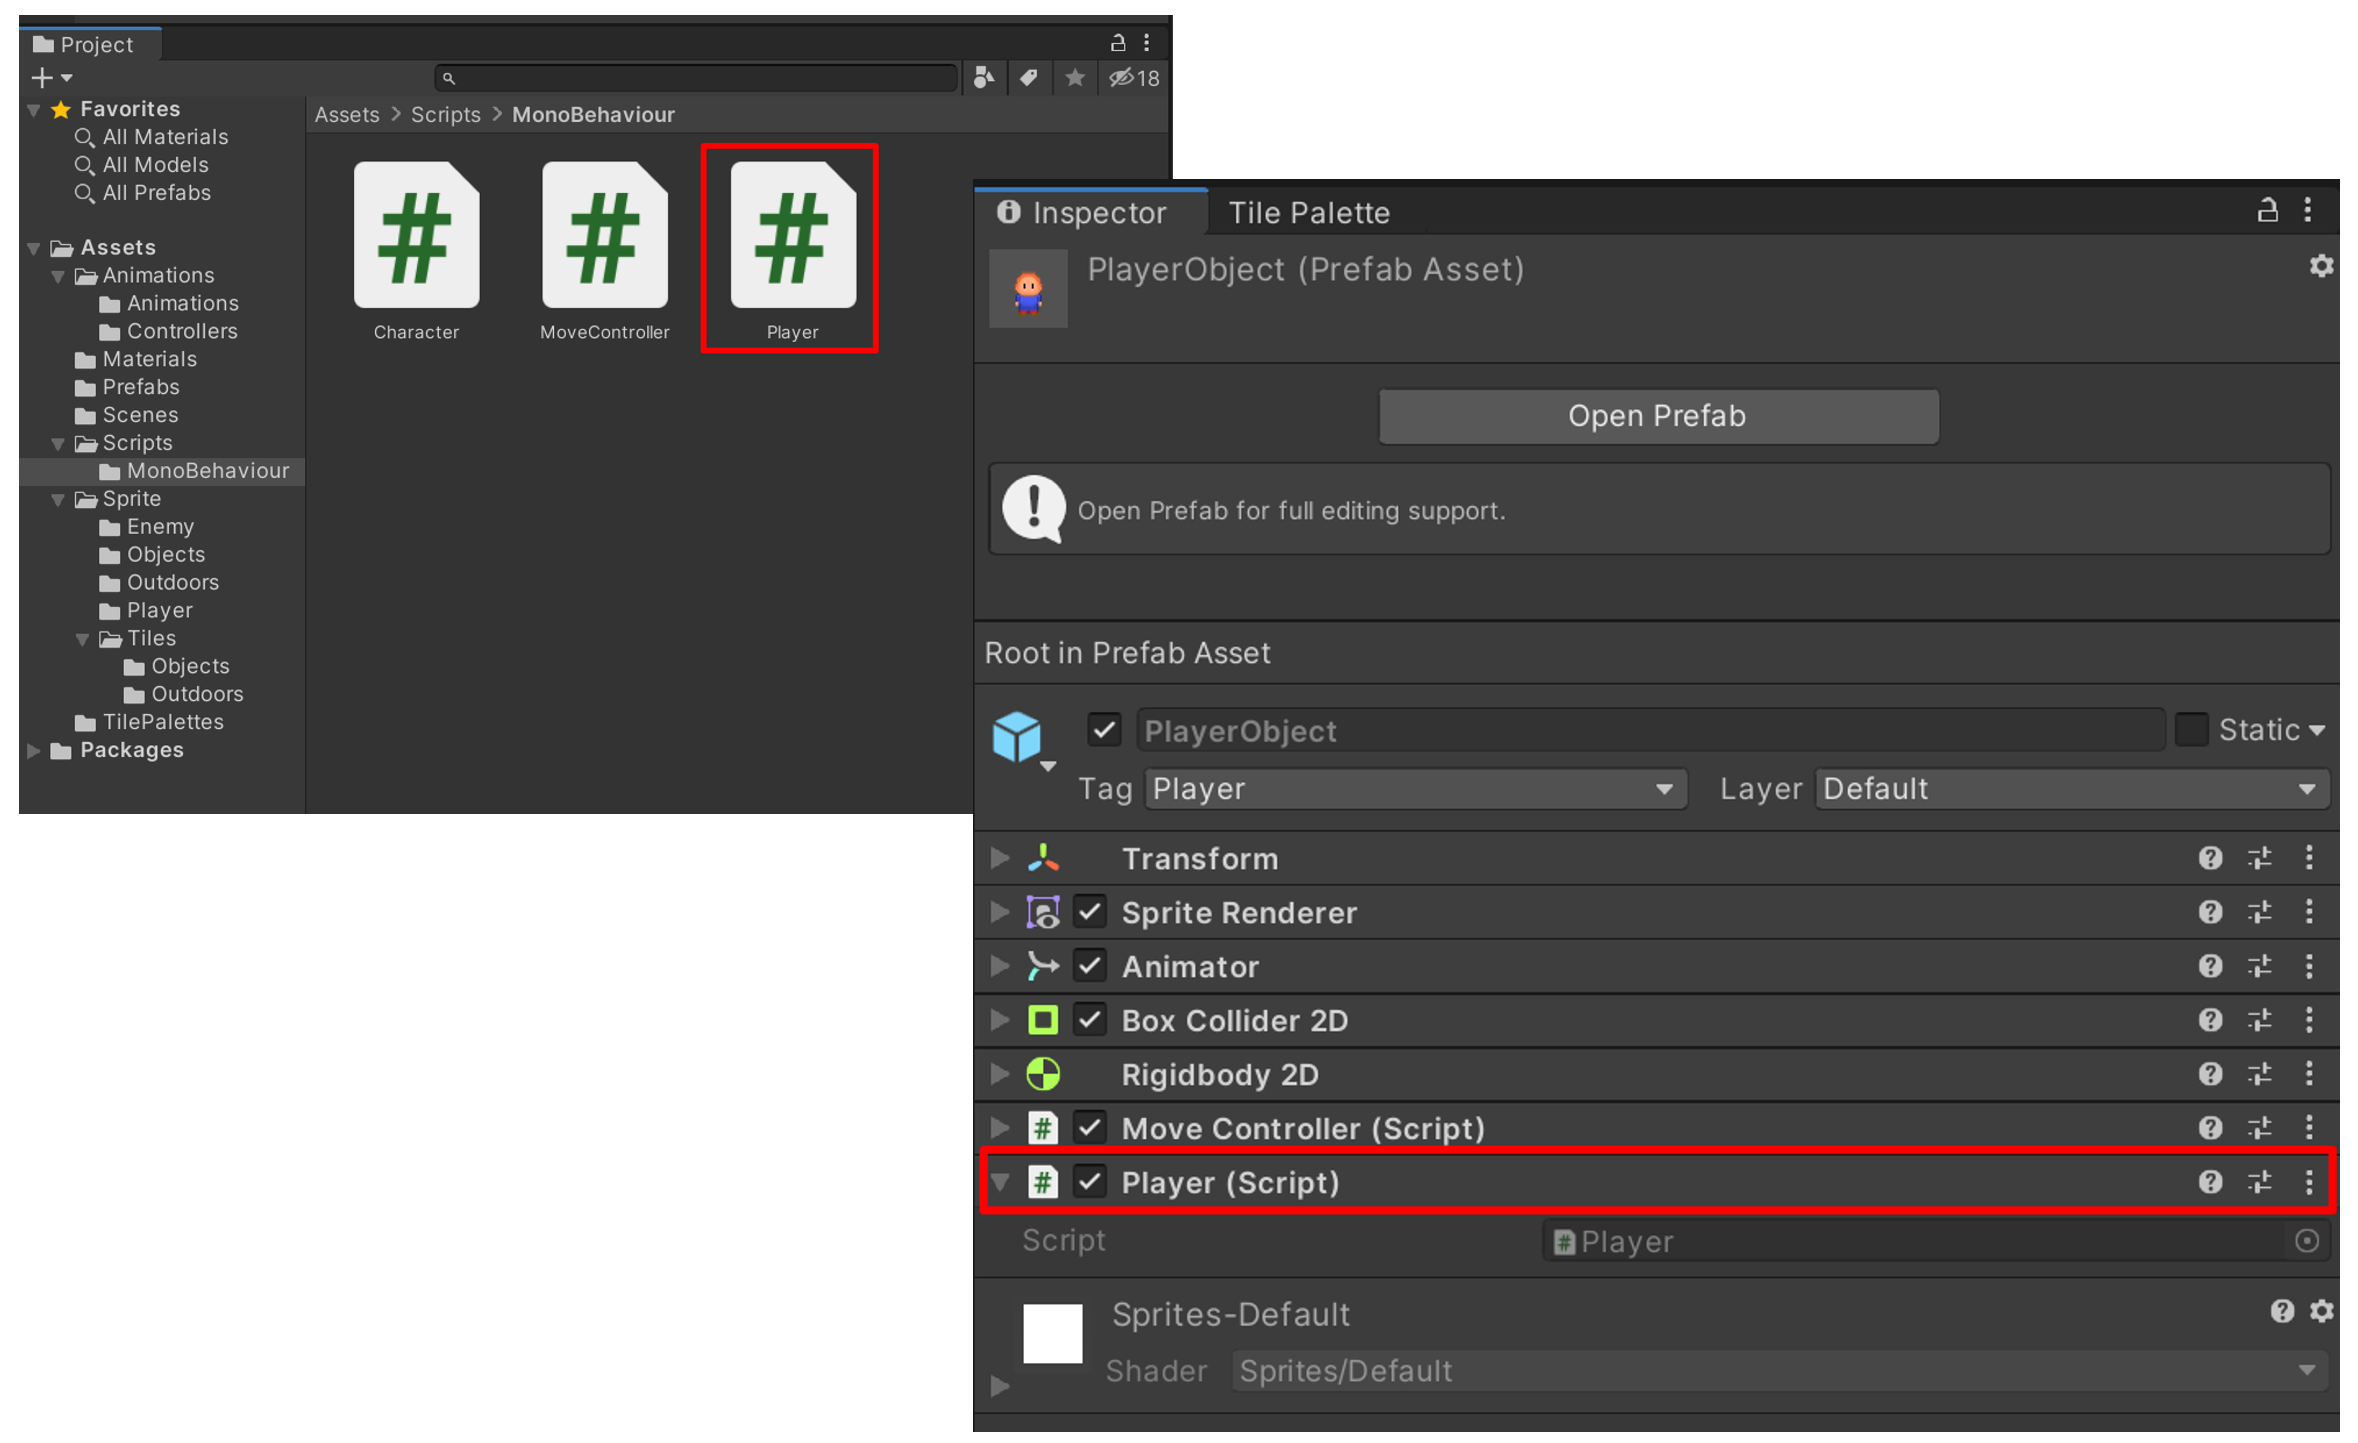Click the search by label tag icon
This screenshot has height=1443, width=2358.
tap(1029, 77)
